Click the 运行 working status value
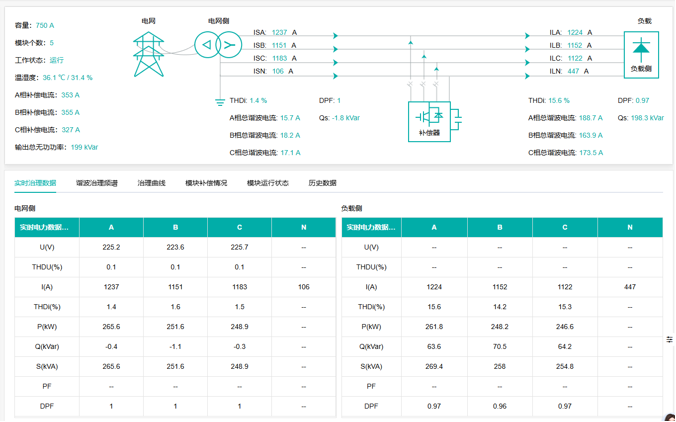The width and height of the screenshot is (676, 422). (57, 60)
